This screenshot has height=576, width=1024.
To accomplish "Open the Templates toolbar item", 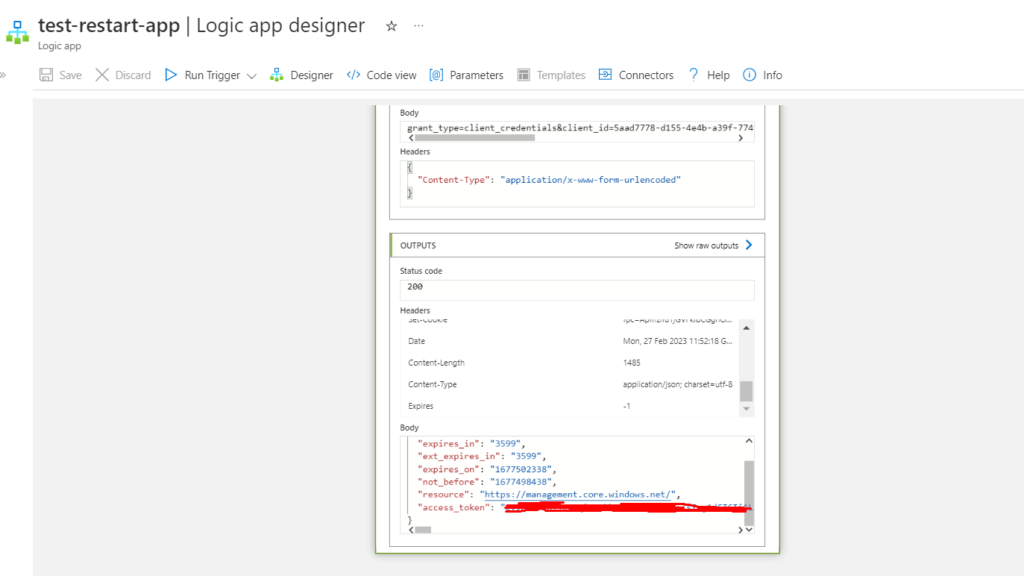I will point(551,75).
